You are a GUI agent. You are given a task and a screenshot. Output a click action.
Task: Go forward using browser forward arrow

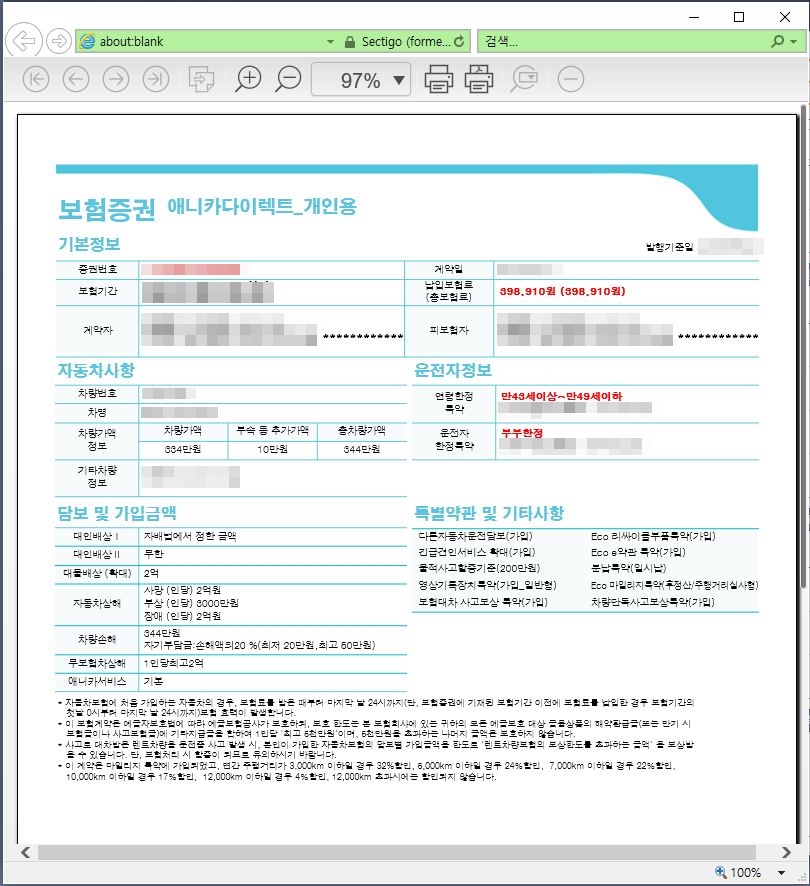point(59,41)
